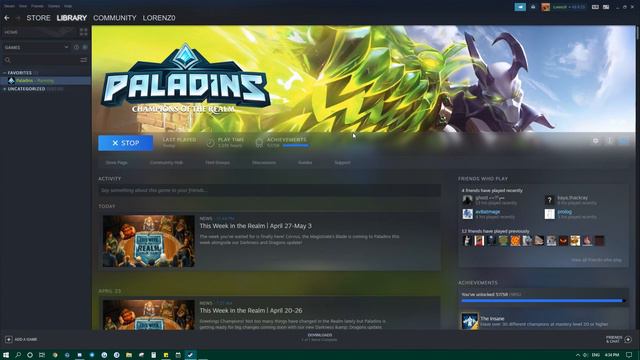640x360 pixels.
Task: Enter VR mode icon
Action: (x=595, y=7)
